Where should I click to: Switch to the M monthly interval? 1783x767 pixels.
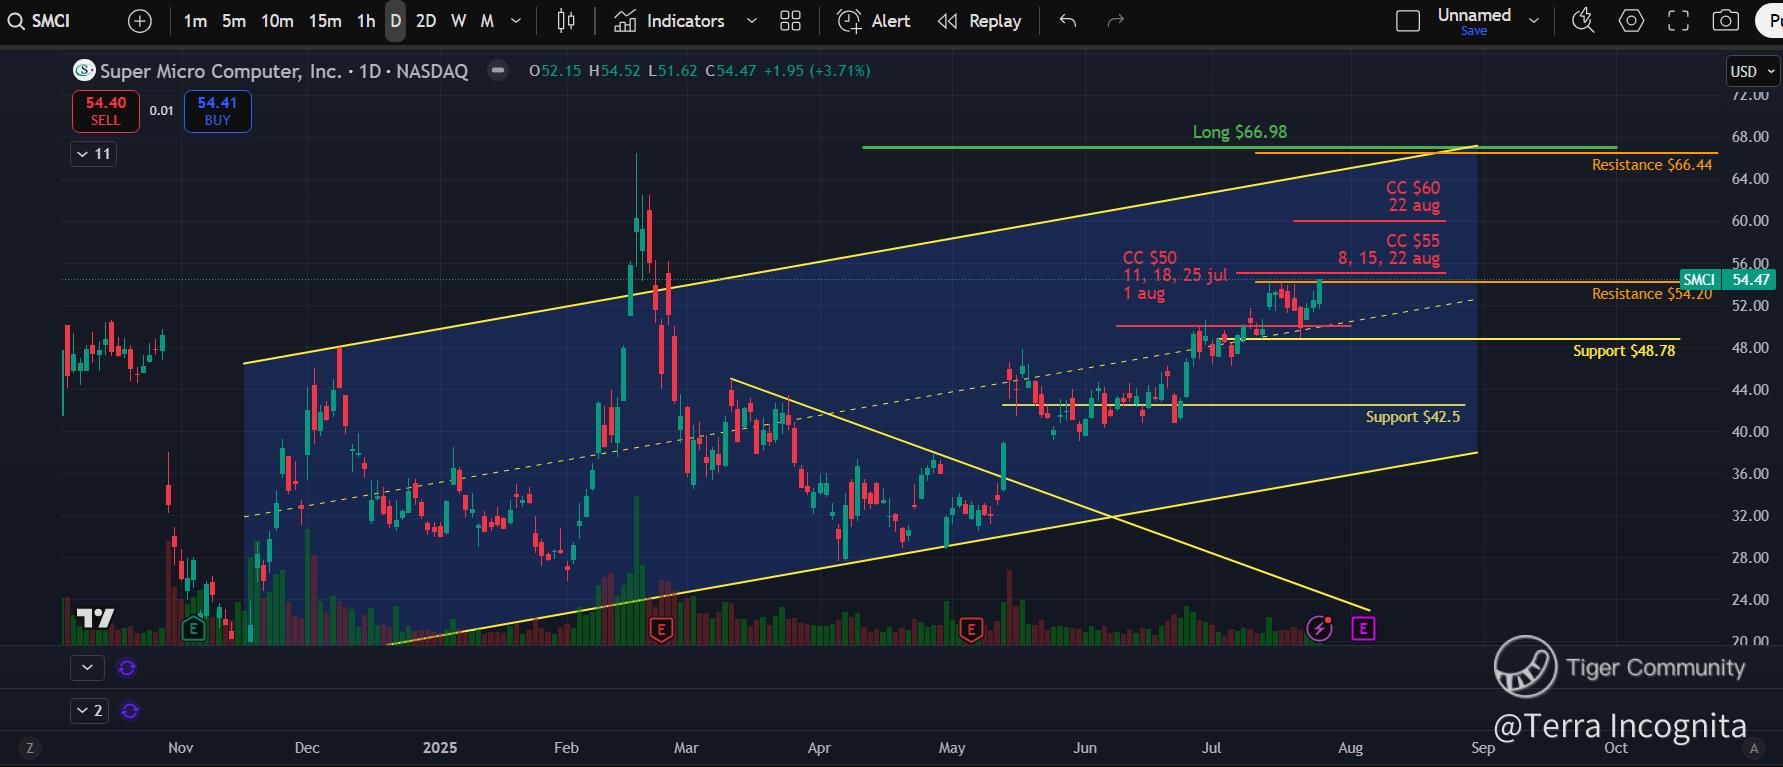pos(488,21)
